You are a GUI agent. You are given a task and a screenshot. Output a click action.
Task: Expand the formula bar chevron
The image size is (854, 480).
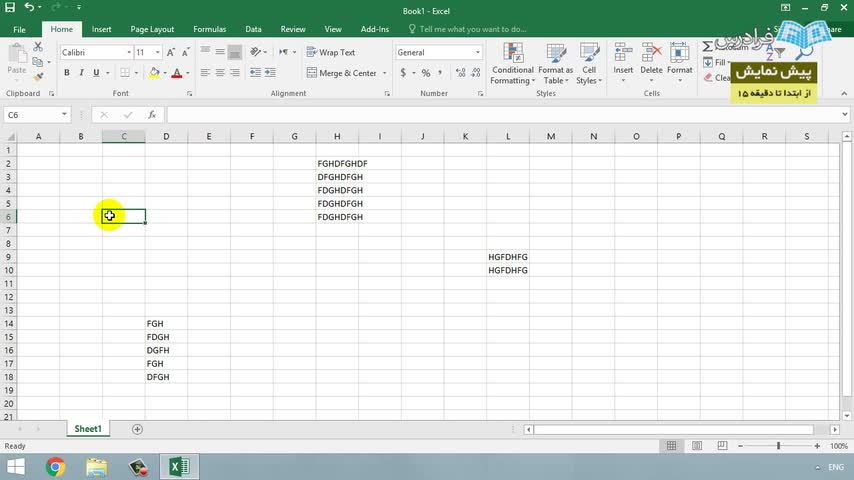point(845,114)
